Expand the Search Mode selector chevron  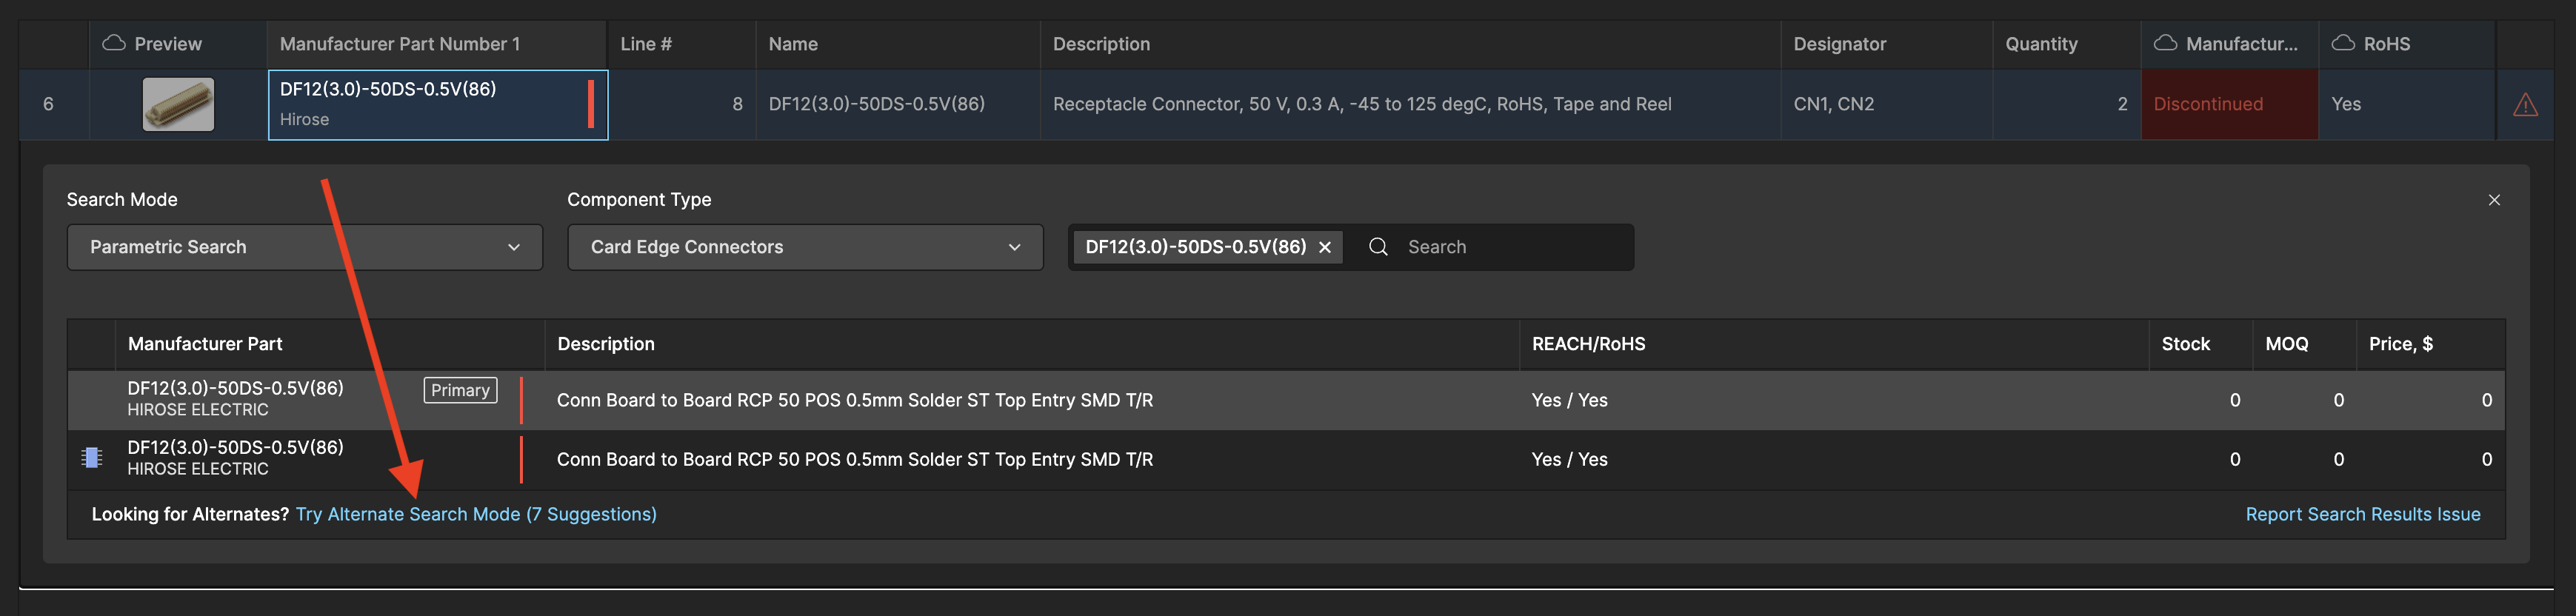pyautogui.click(x=514, y=247)
